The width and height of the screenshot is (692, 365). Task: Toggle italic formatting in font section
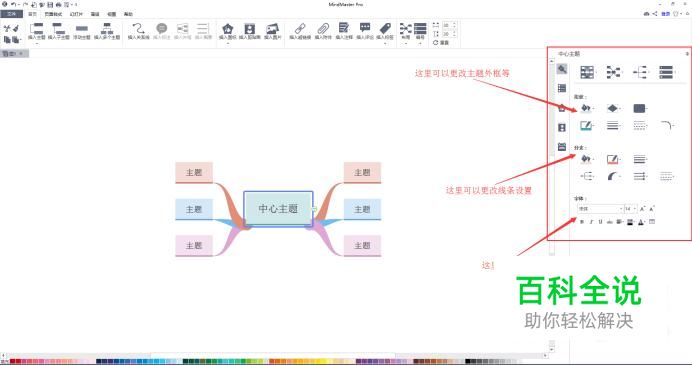(x=591, y=222)
